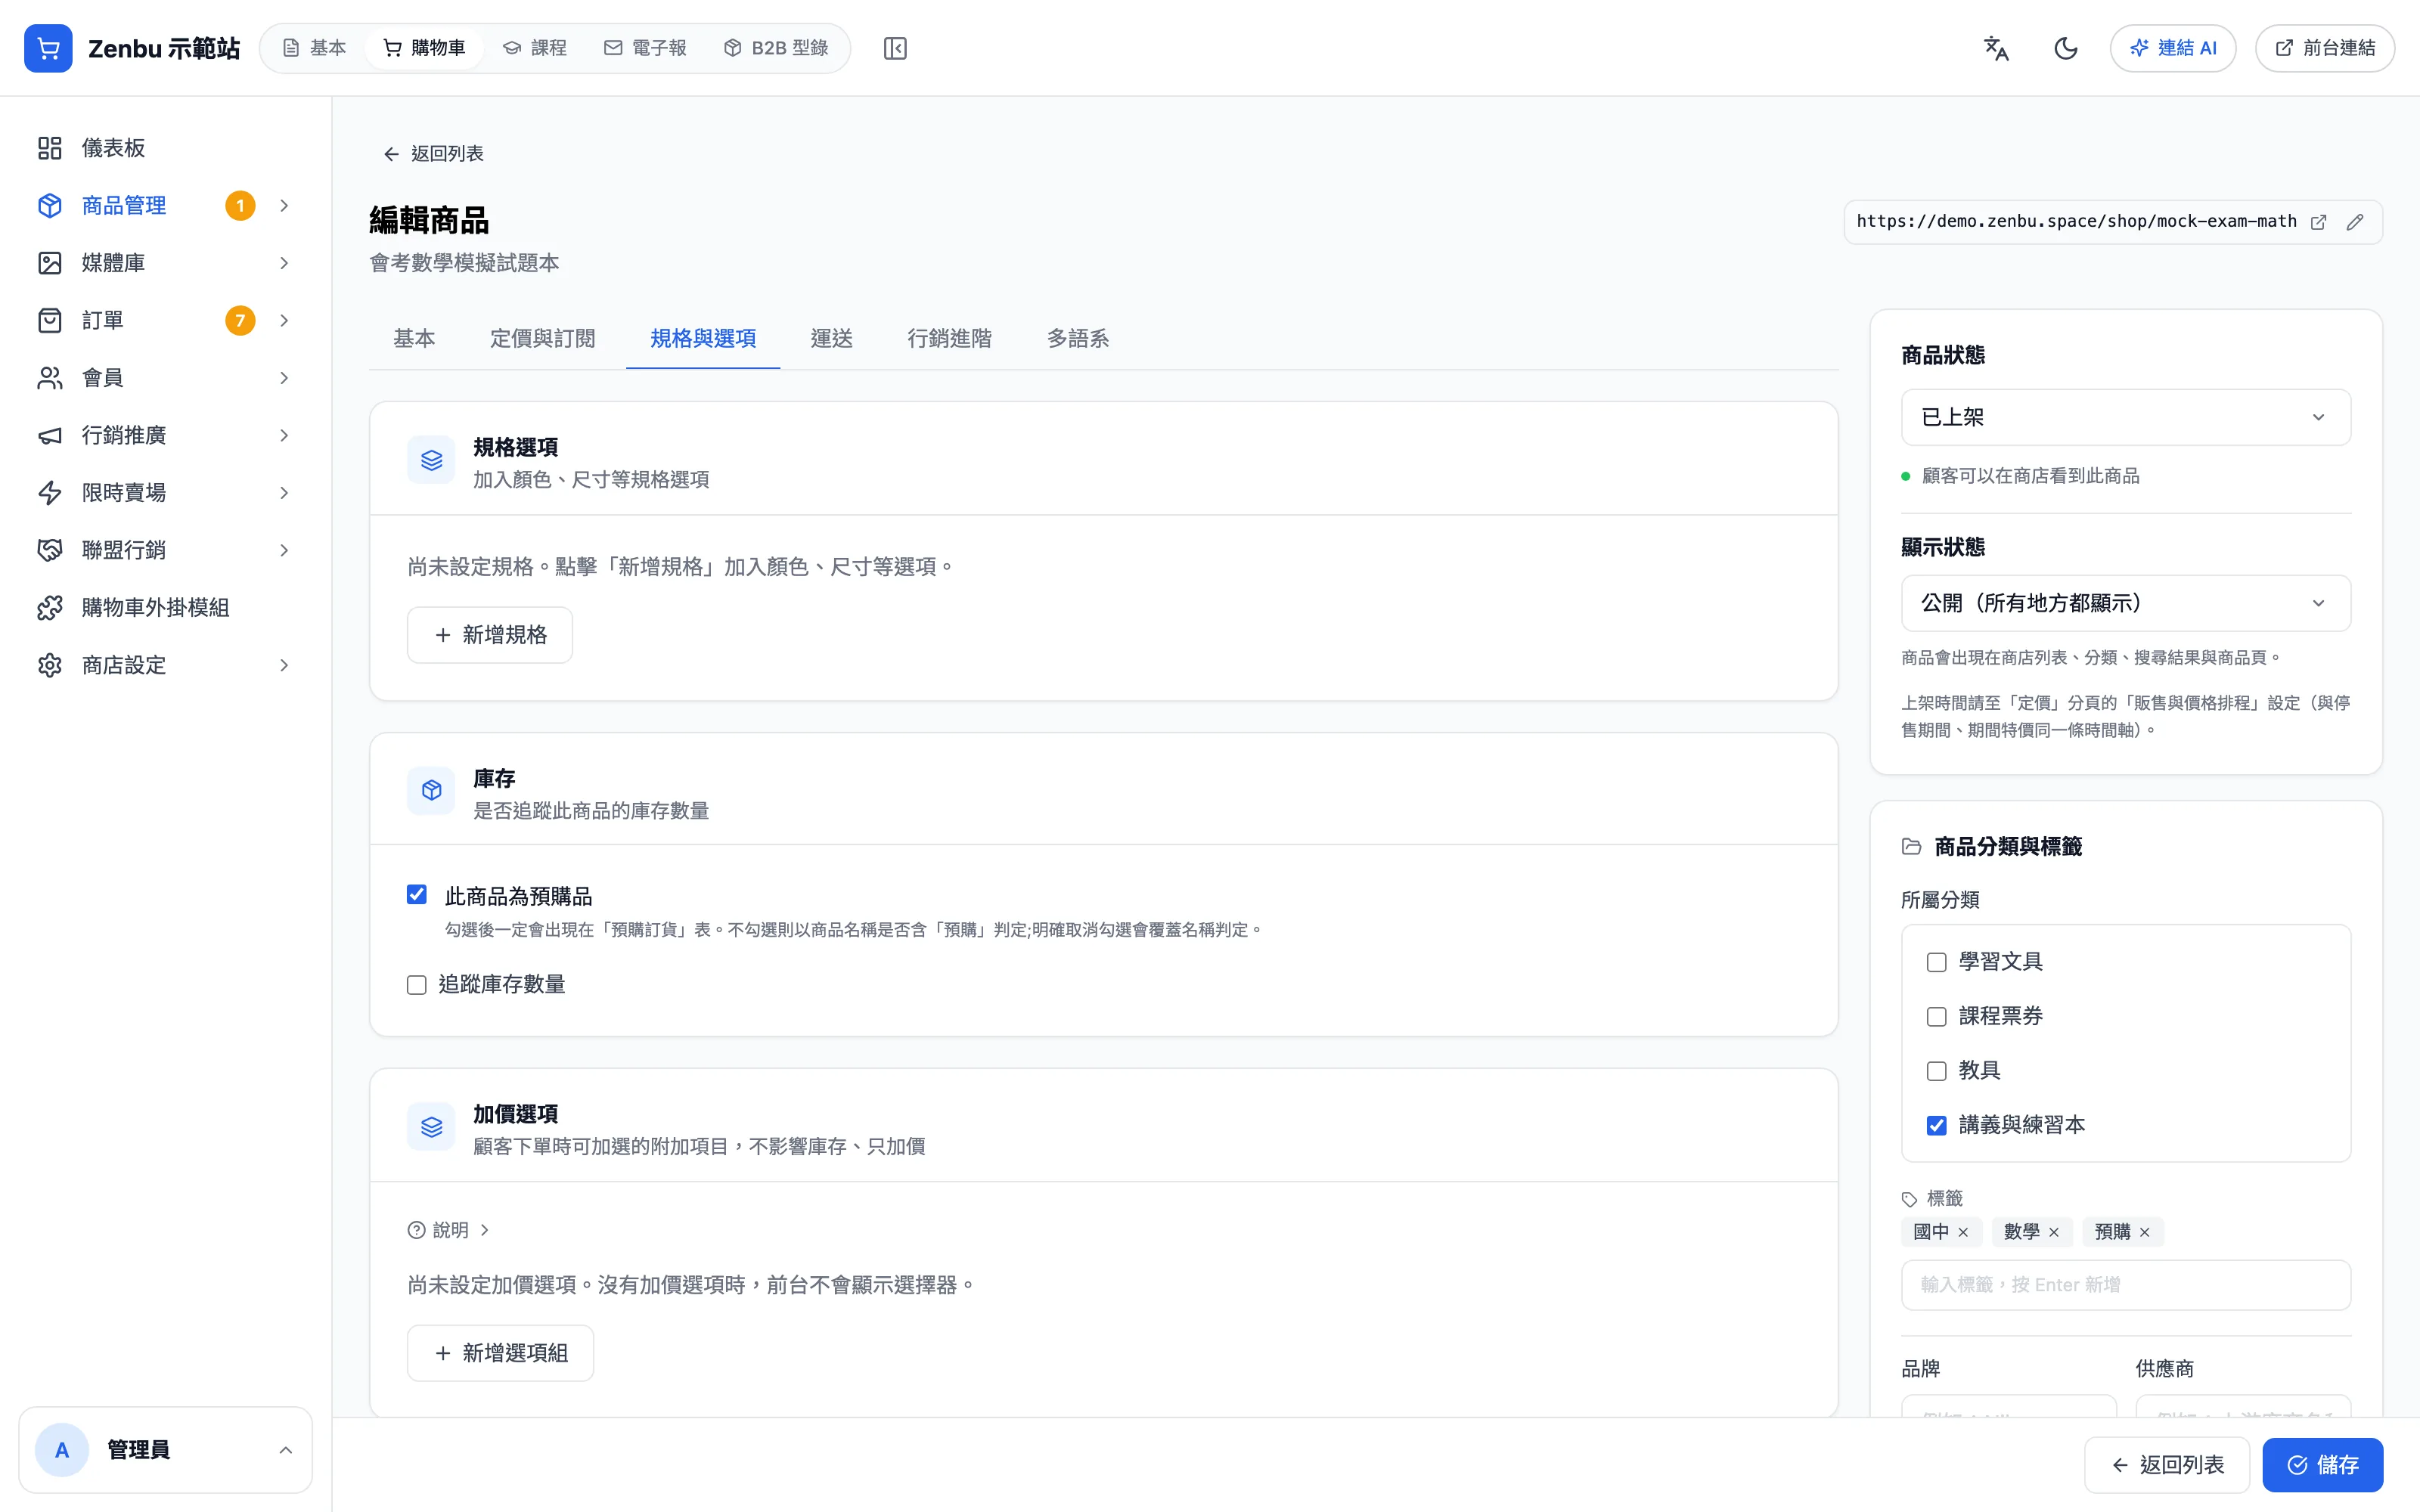This screenshot has width=2420, height=1512.
Task: Uncheck 講義與練習本 category
Action: (1937, 1126)
